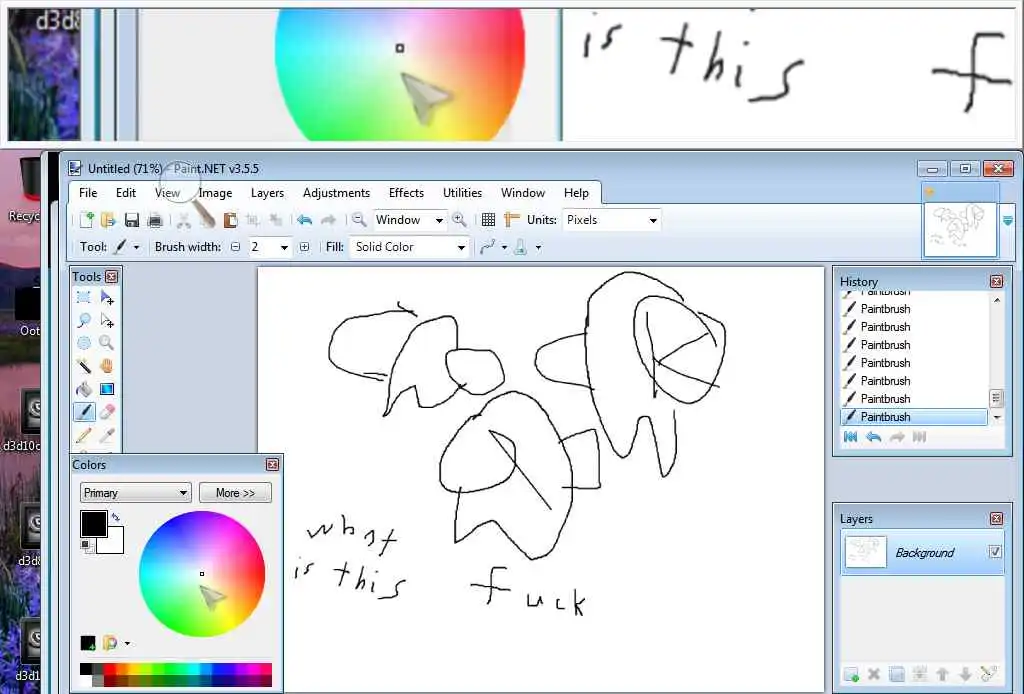1024x694 pixels.
Task: Select the Zoom tool in Tools panel
Action: point(107,343)
